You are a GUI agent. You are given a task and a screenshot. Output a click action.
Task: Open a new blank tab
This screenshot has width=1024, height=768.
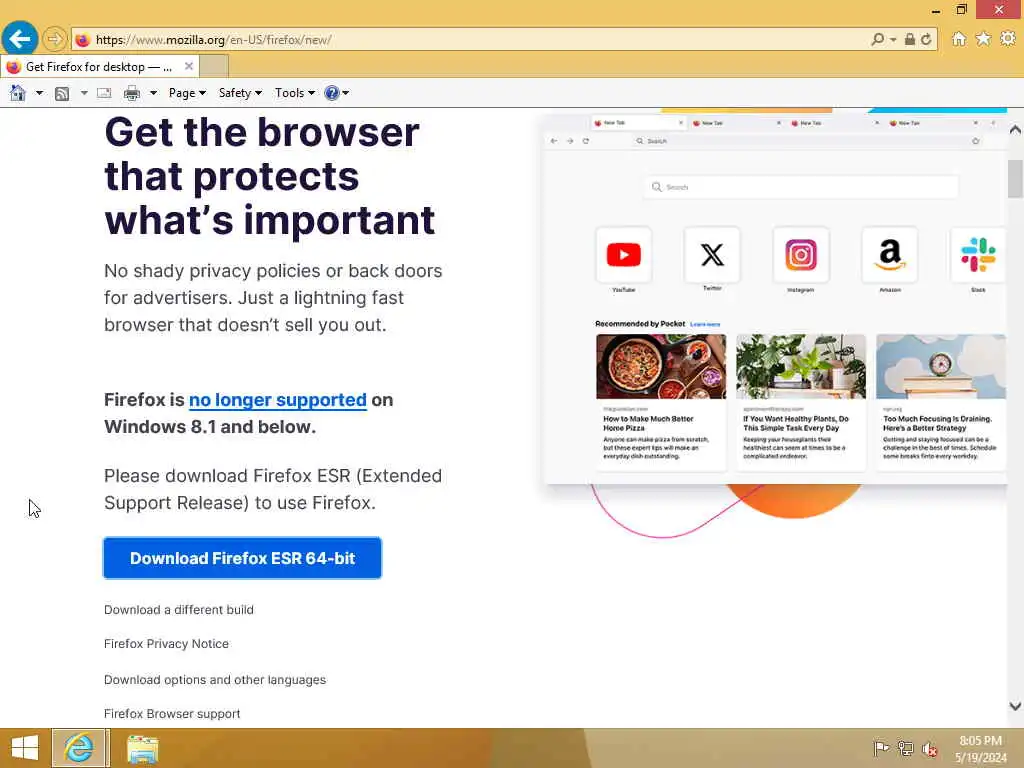pyautogui.click(x=214, y=66)
